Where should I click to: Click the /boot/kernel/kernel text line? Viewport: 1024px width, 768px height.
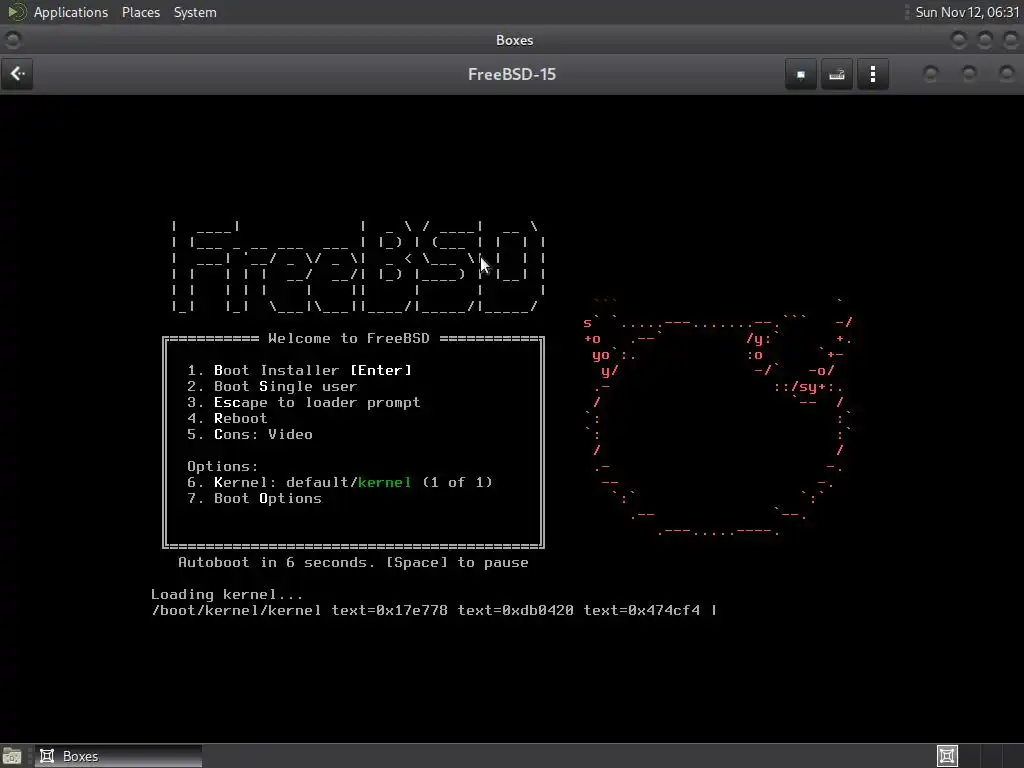pyautogui.click(x=434, y=611)
